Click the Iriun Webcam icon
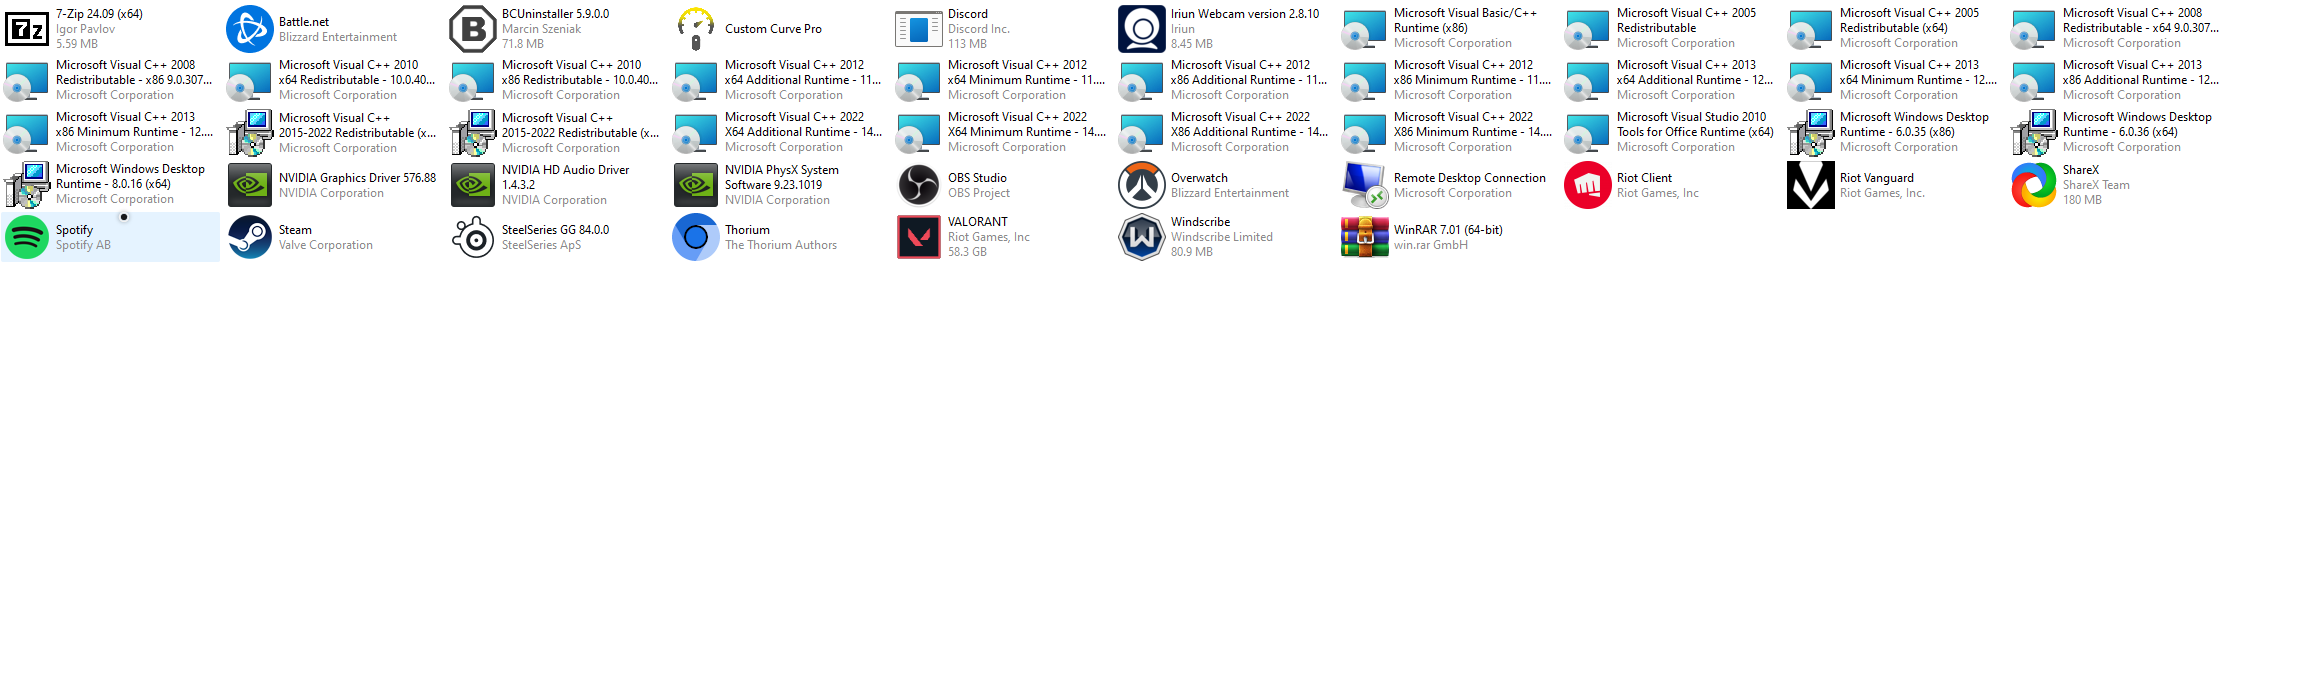Image resolution: width=2308 pixels, height=673 pixels. click(1142, 29)
